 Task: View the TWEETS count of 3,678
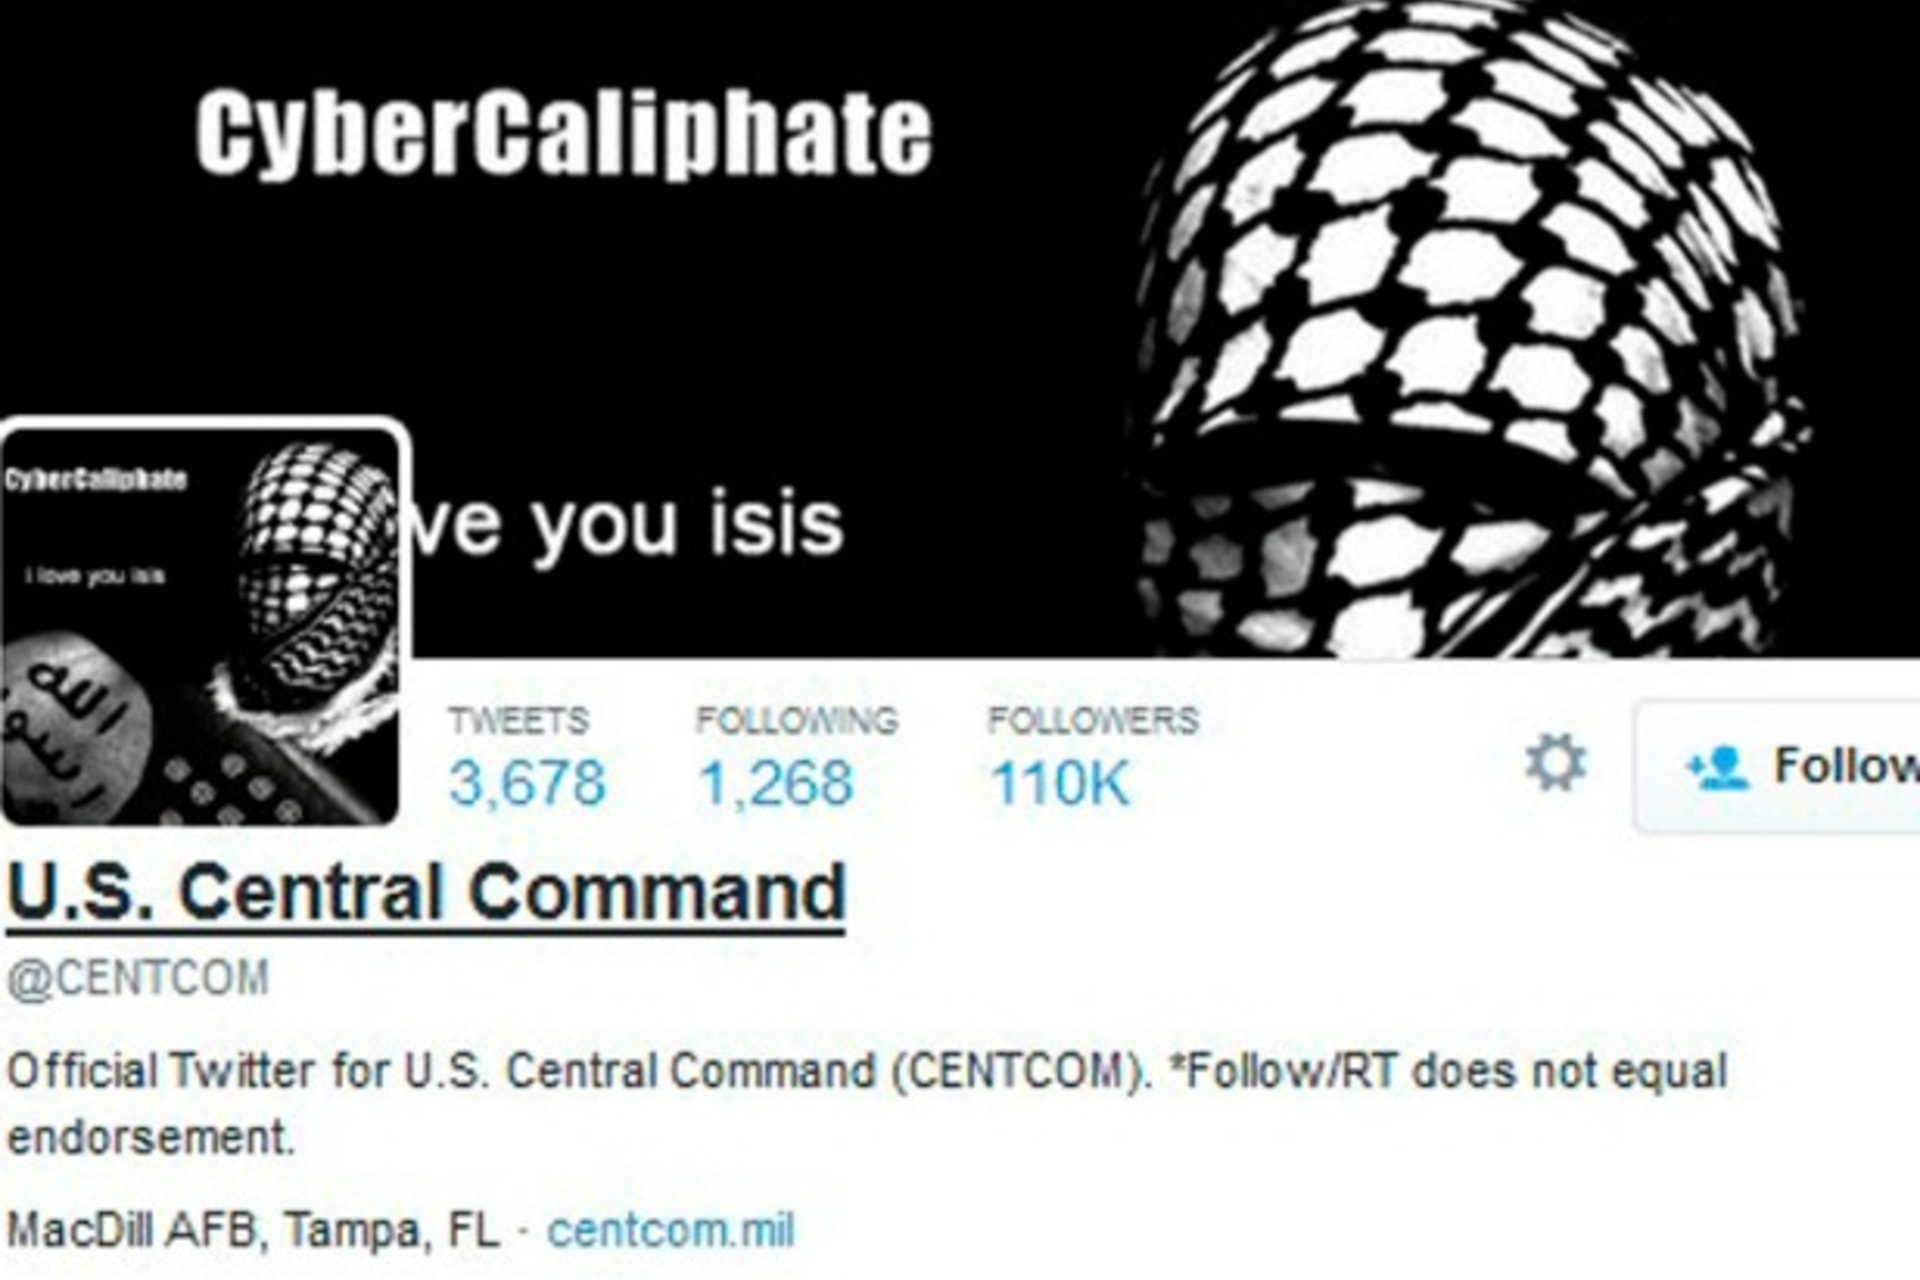tap(527, 757)
